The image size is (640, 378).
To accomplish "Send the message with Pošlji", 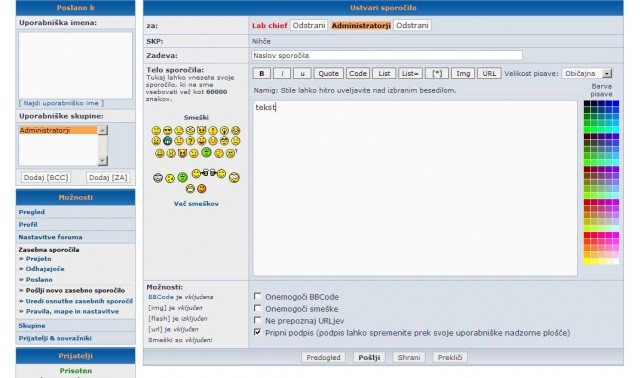I will click(x=369, y=358).
